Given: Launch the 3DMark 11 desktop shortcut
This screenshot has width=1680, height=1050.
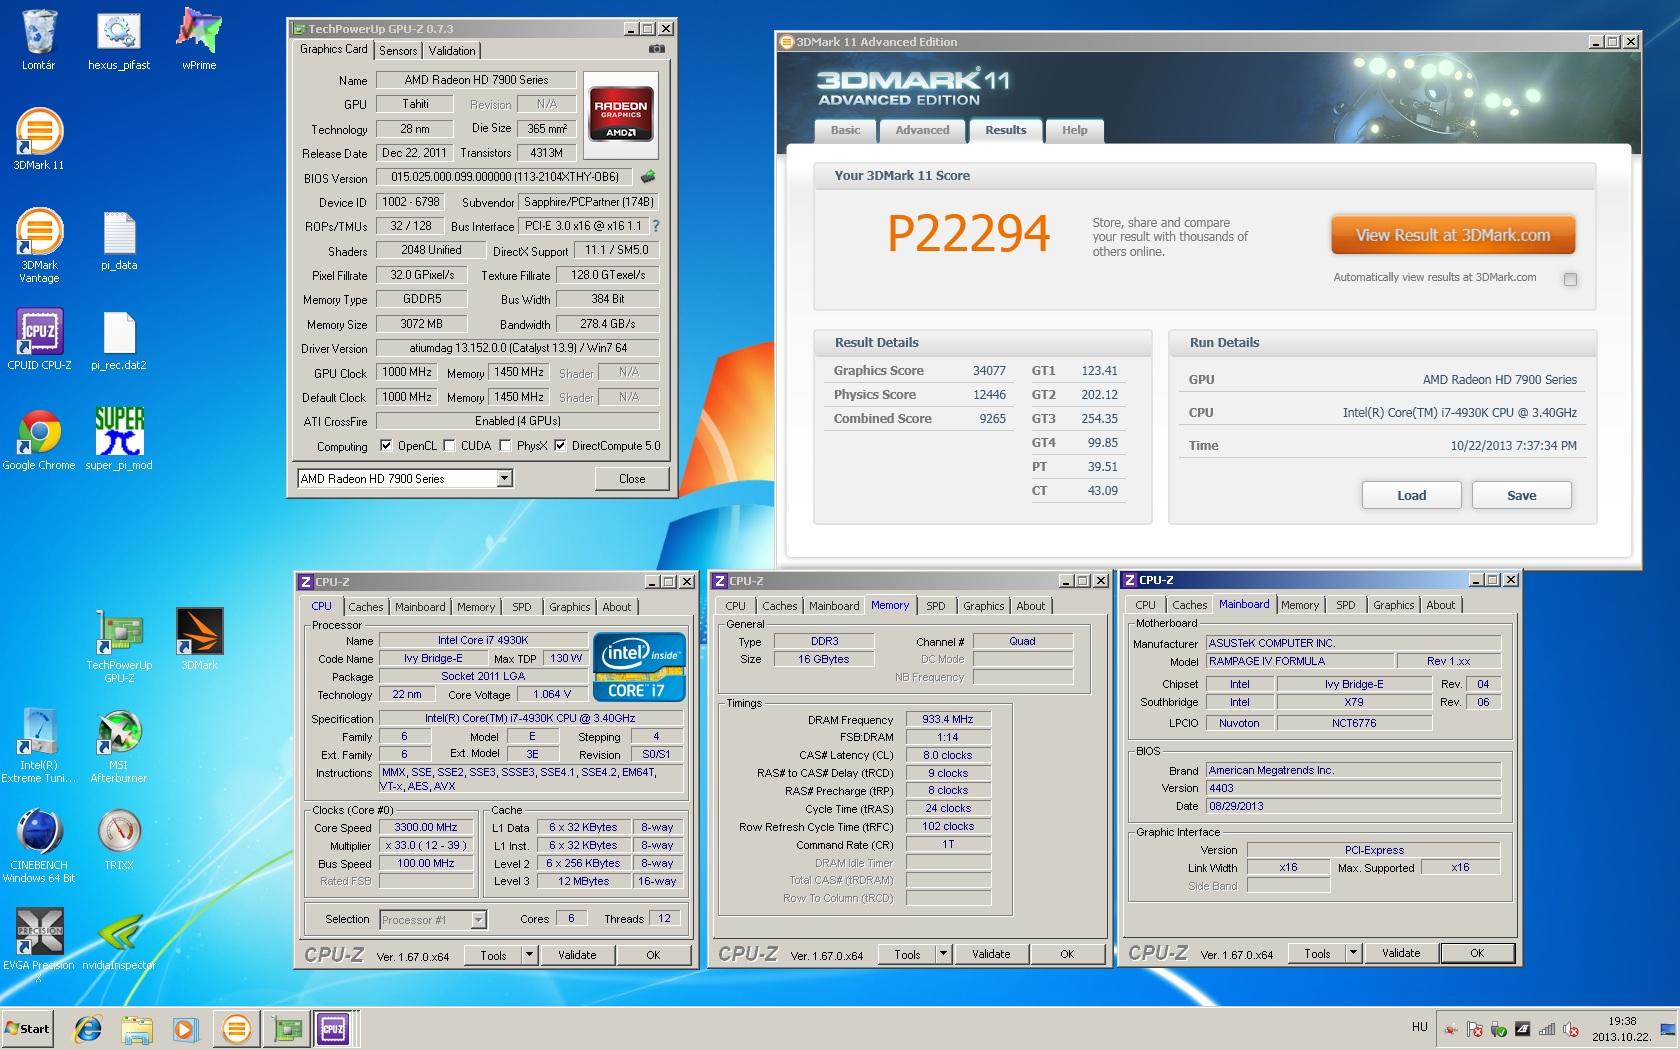Looking at the screenshot, I should tap(39, 140).
